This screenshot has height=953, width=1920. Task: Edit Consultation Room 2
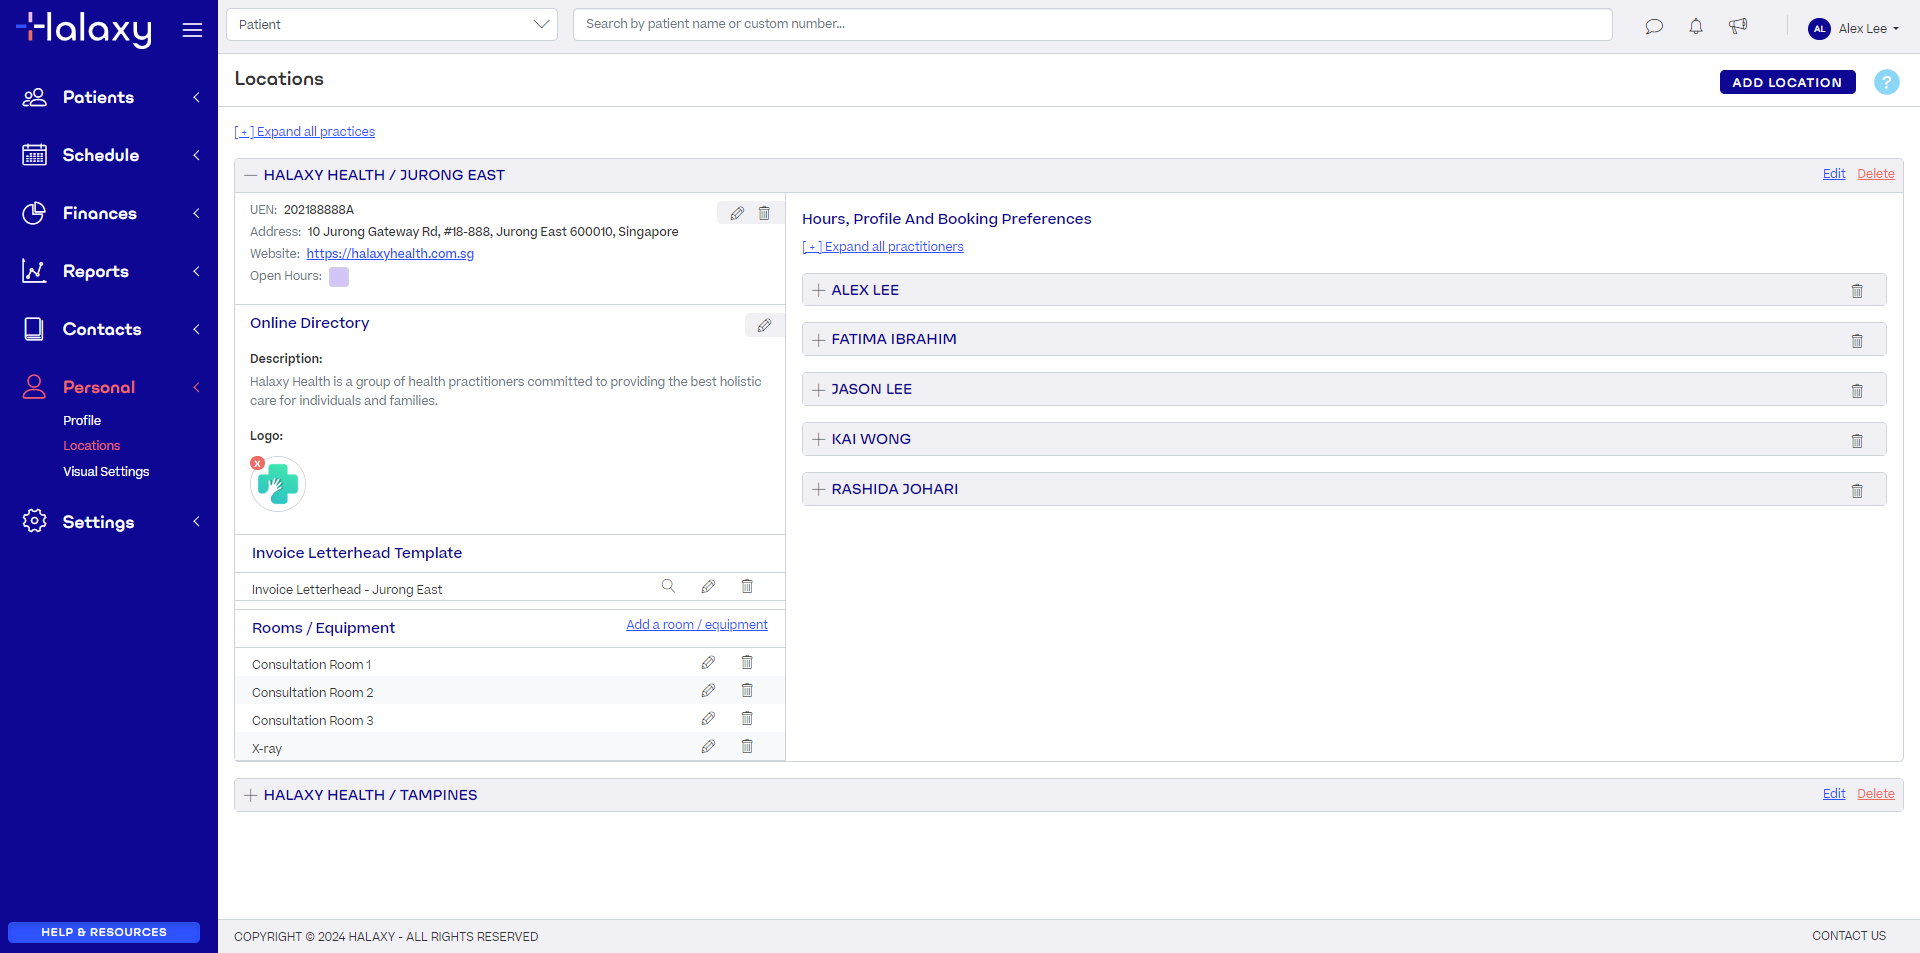pos(708,690)
